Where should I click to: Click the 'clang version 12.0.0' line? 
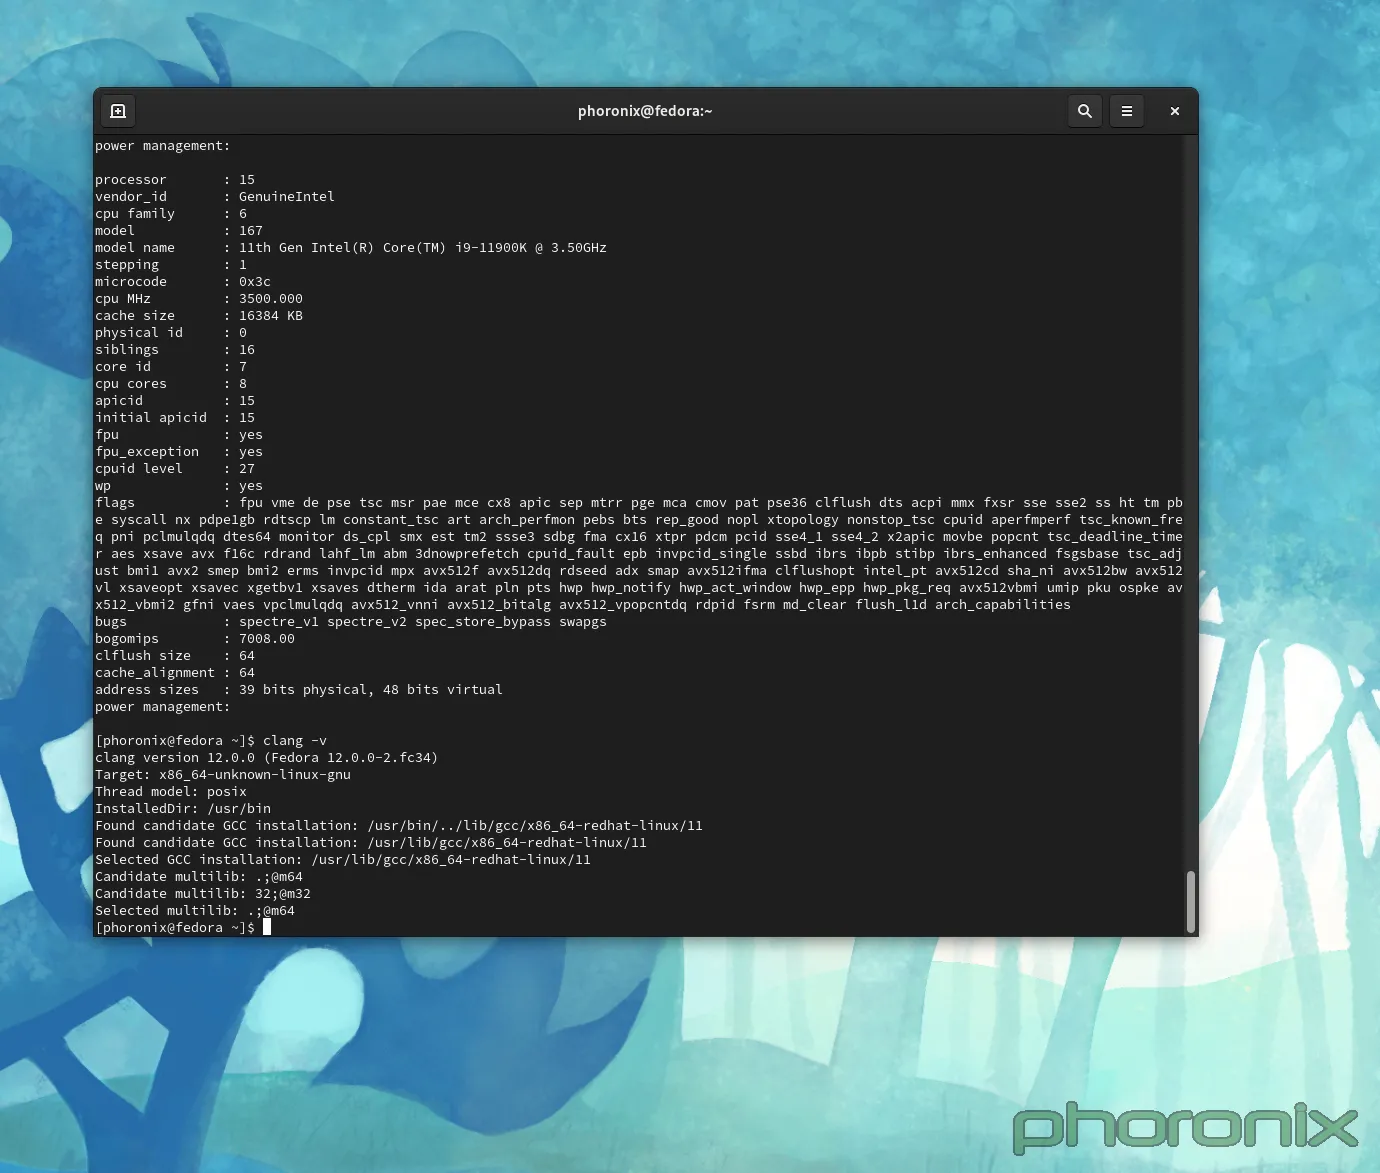click(267, 758)
